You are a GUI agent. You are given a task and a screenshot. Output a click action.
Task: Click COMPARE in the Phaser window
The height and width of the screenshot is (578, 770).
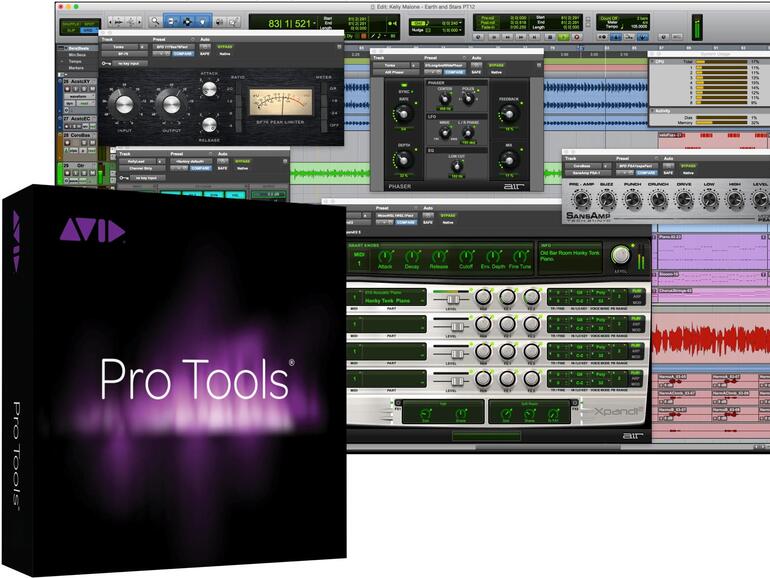point(454,72)
